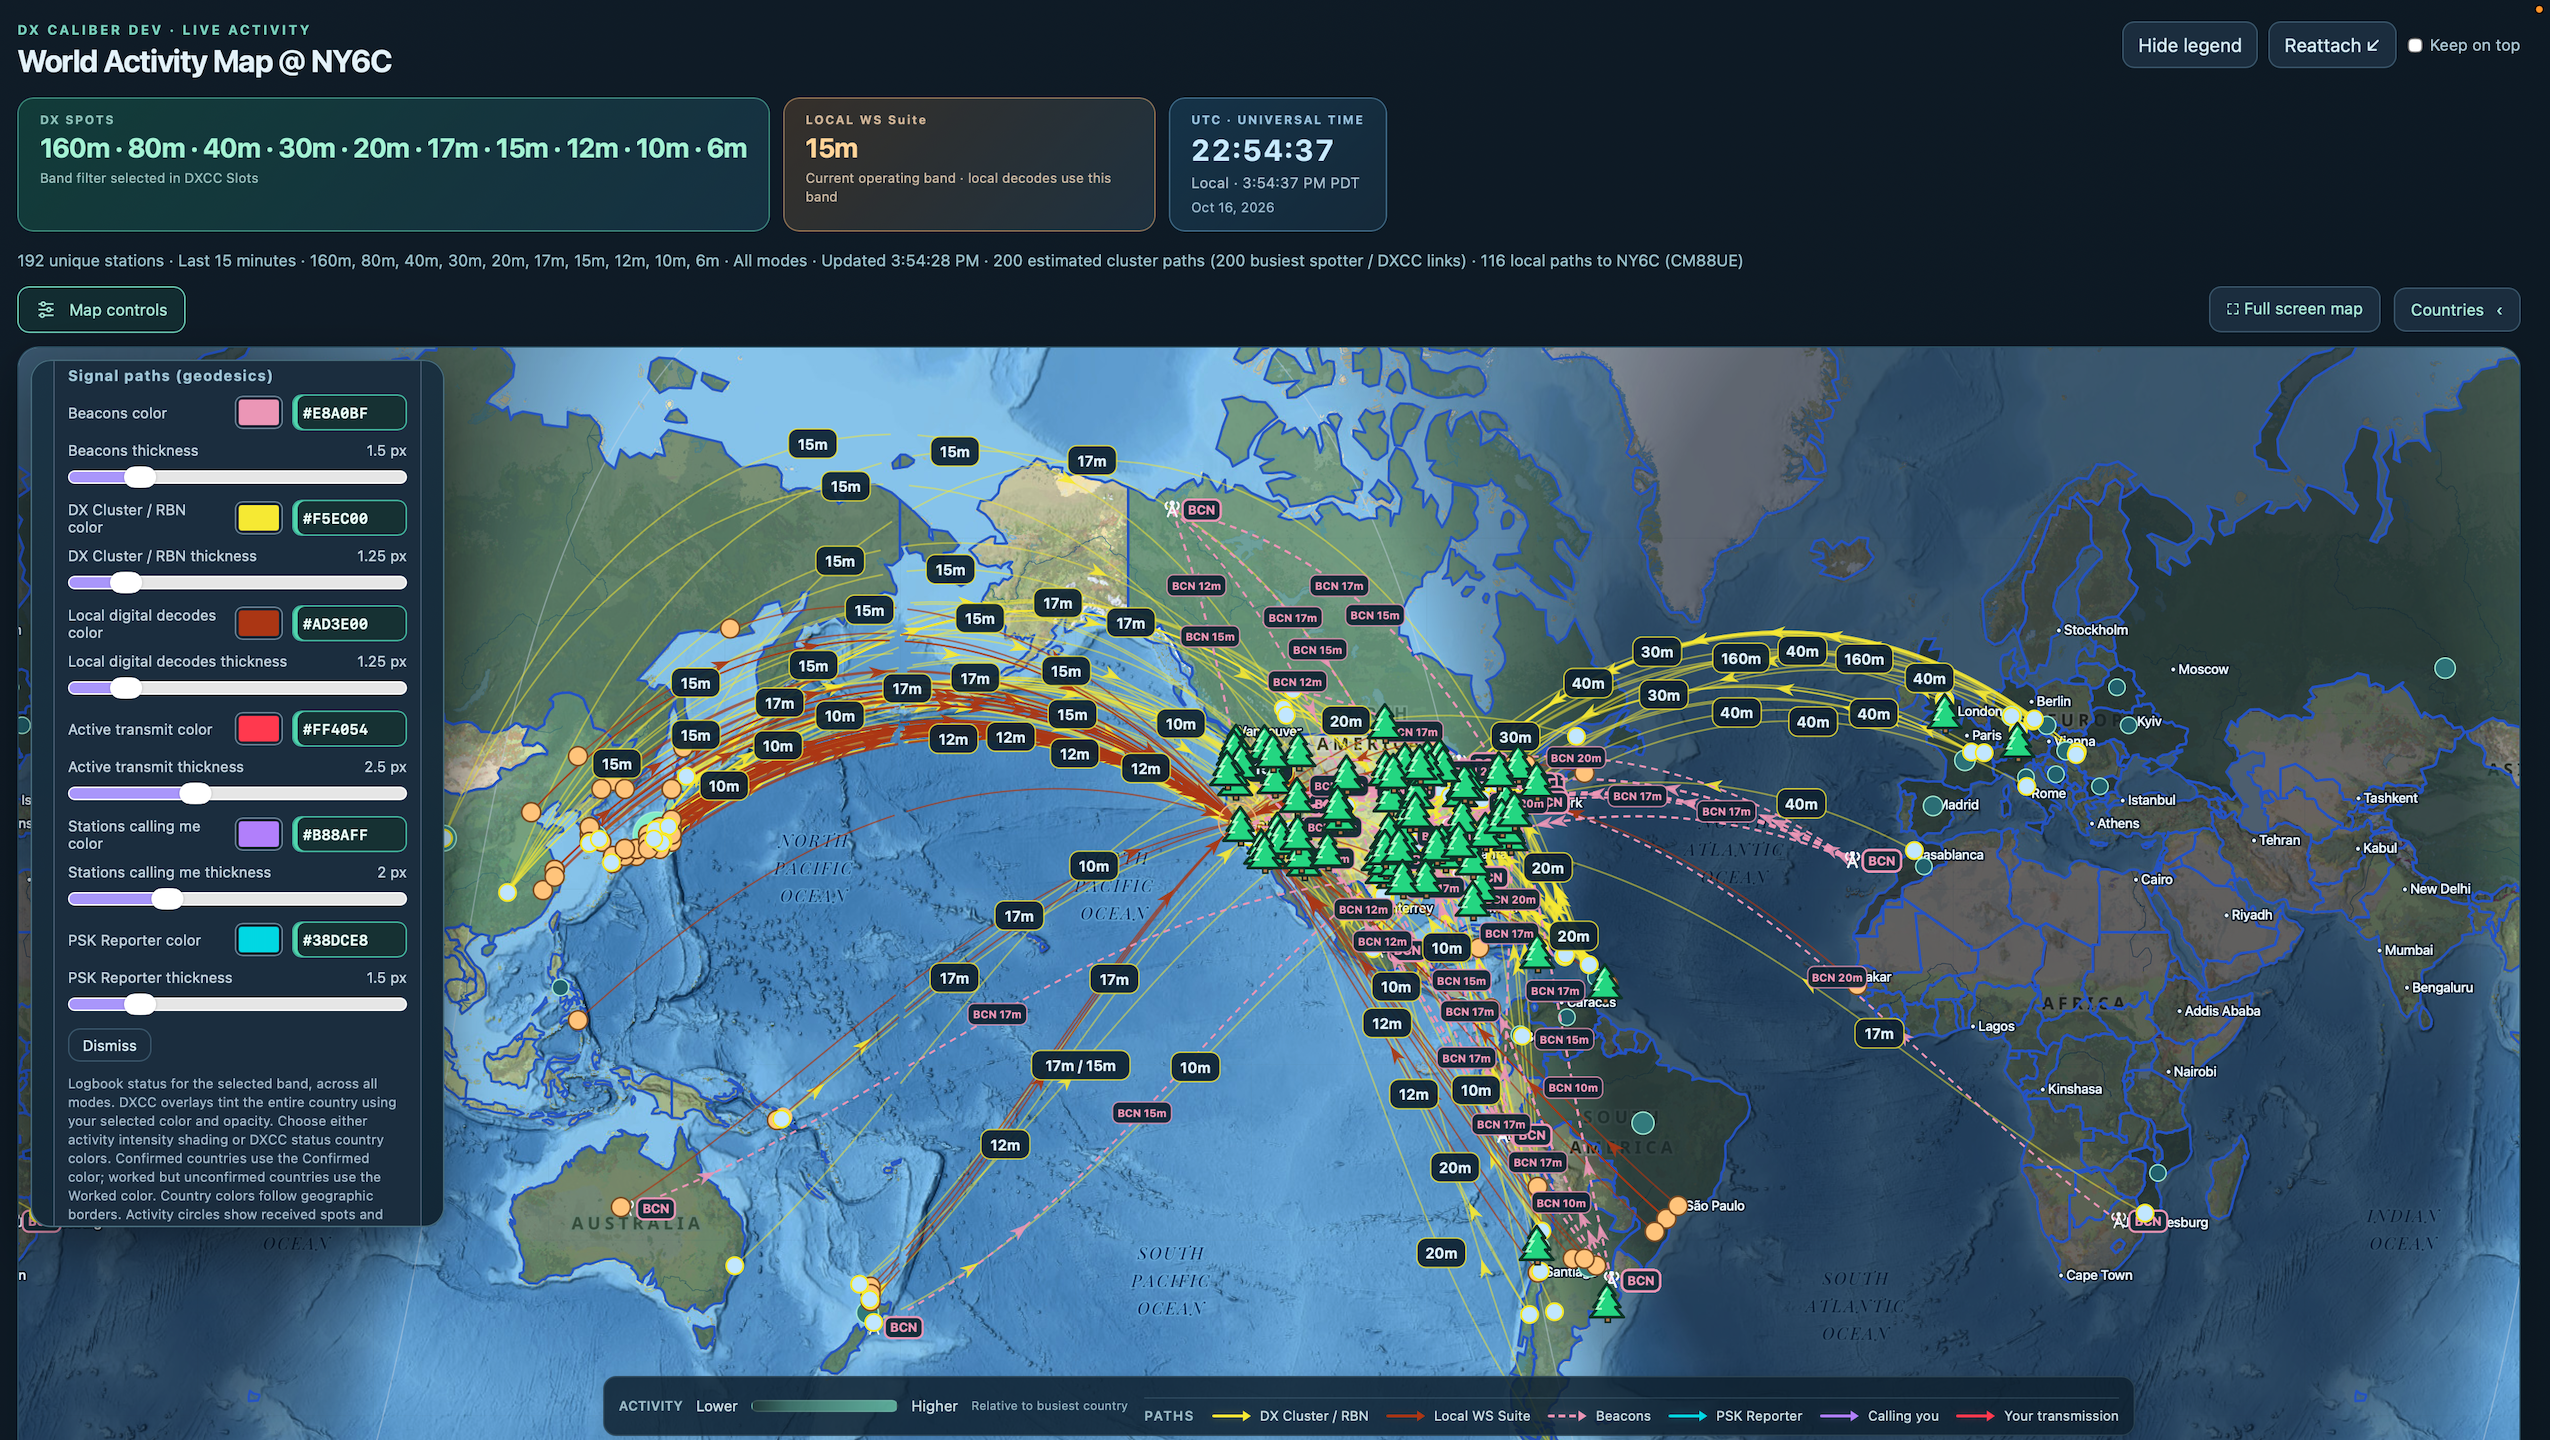Click the Beacons thickness slider
The width and height of the screenshot is (2550, 1440).
click(237, 477)
